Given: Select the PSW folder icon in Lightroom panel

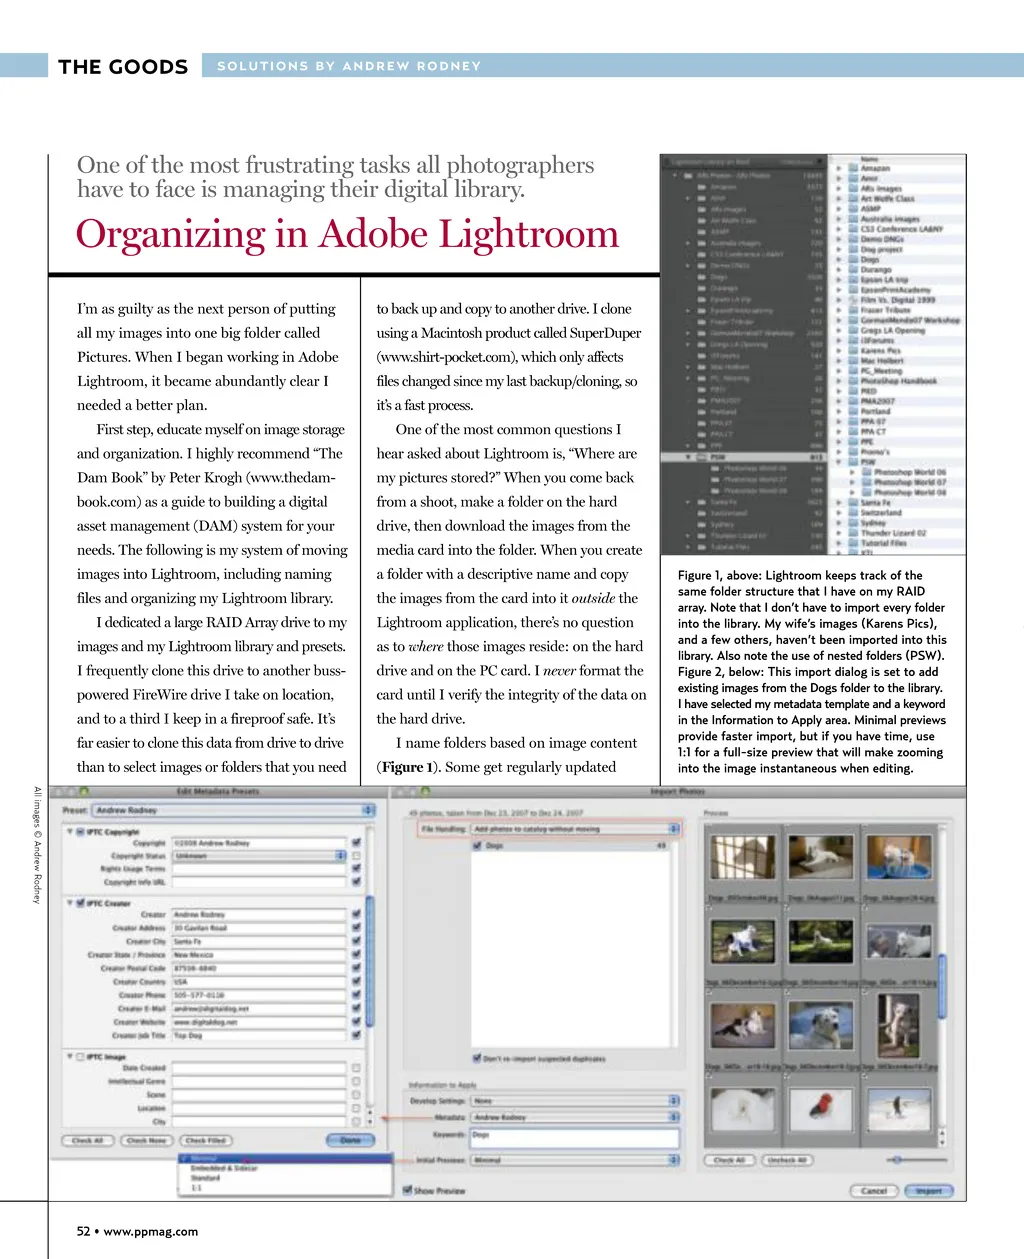Looking at the screenshot, I should click(699, 457).
